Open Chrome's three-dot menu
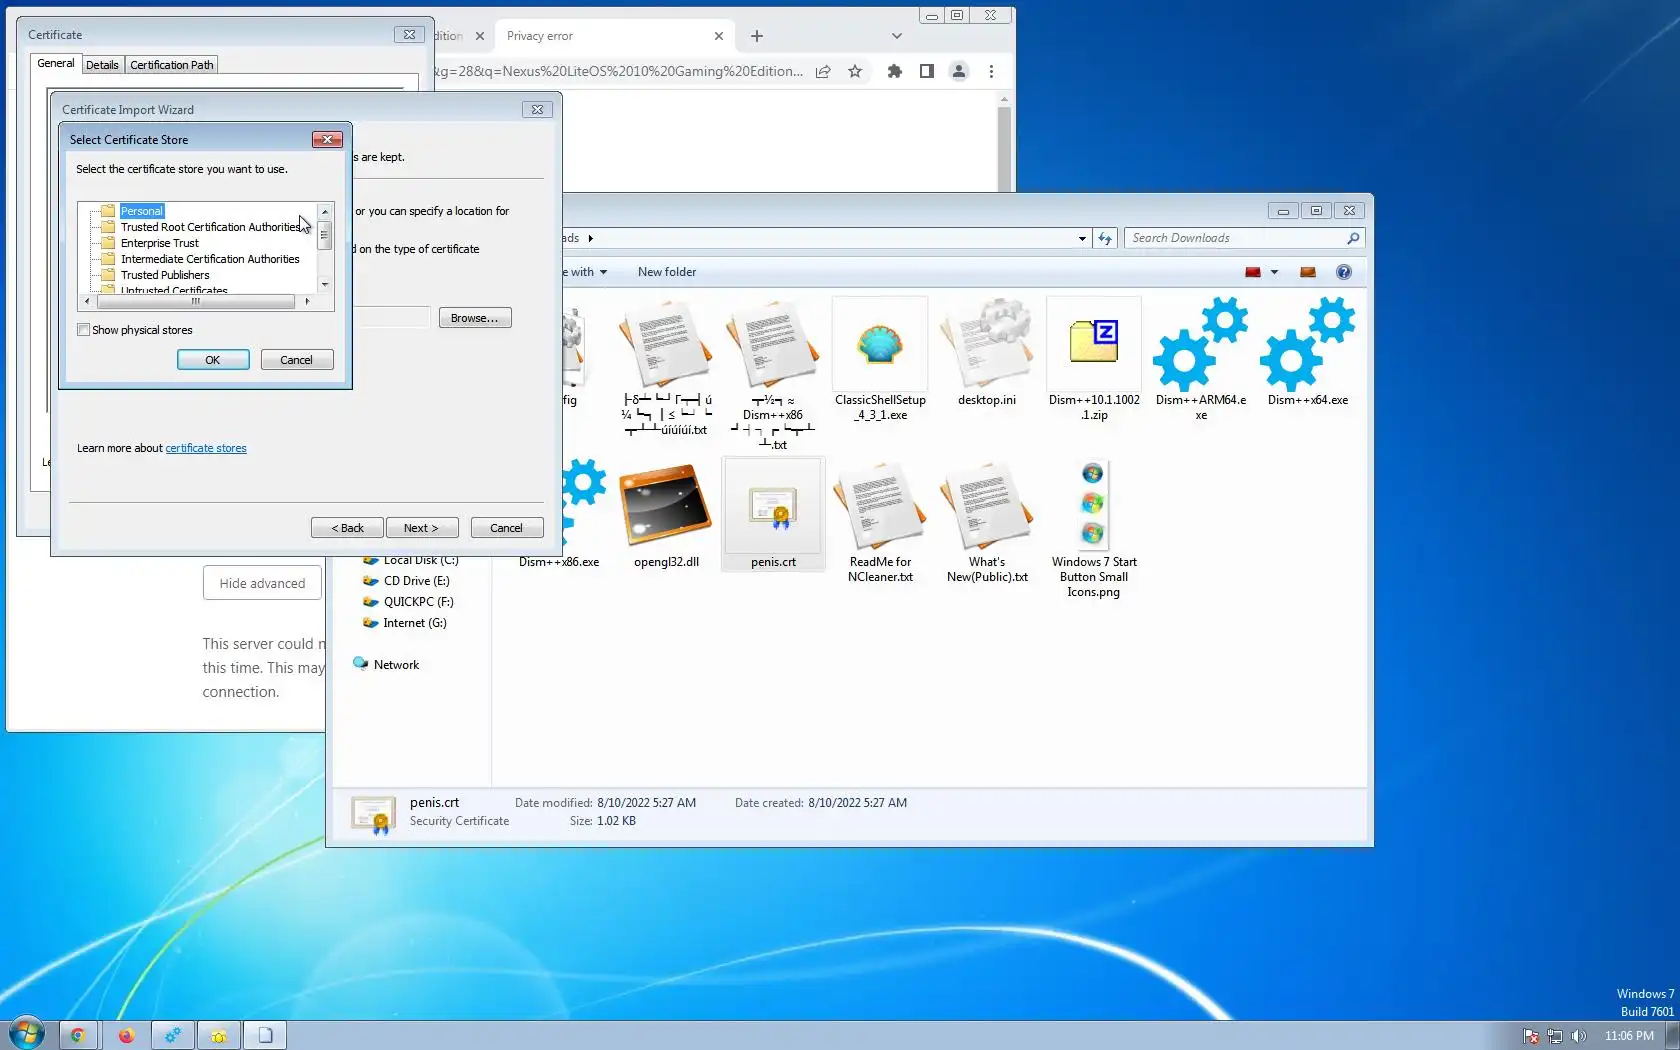Image resolution: width=1680 pixels, height=1050 pixels. 991,71
